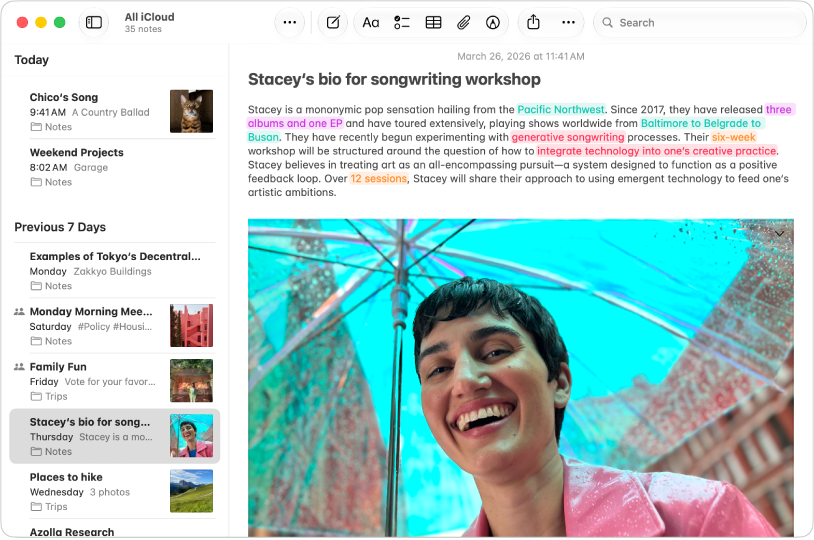Insert a checklist using the toolbar
This screenshot has width=814, height=540.
click(x=402, y=22)
